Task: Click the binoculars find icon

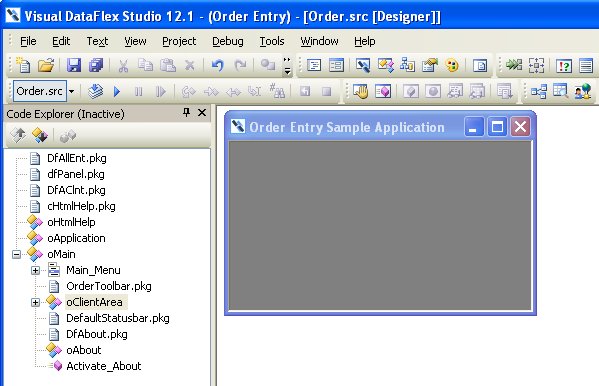Action: [277, 91]
